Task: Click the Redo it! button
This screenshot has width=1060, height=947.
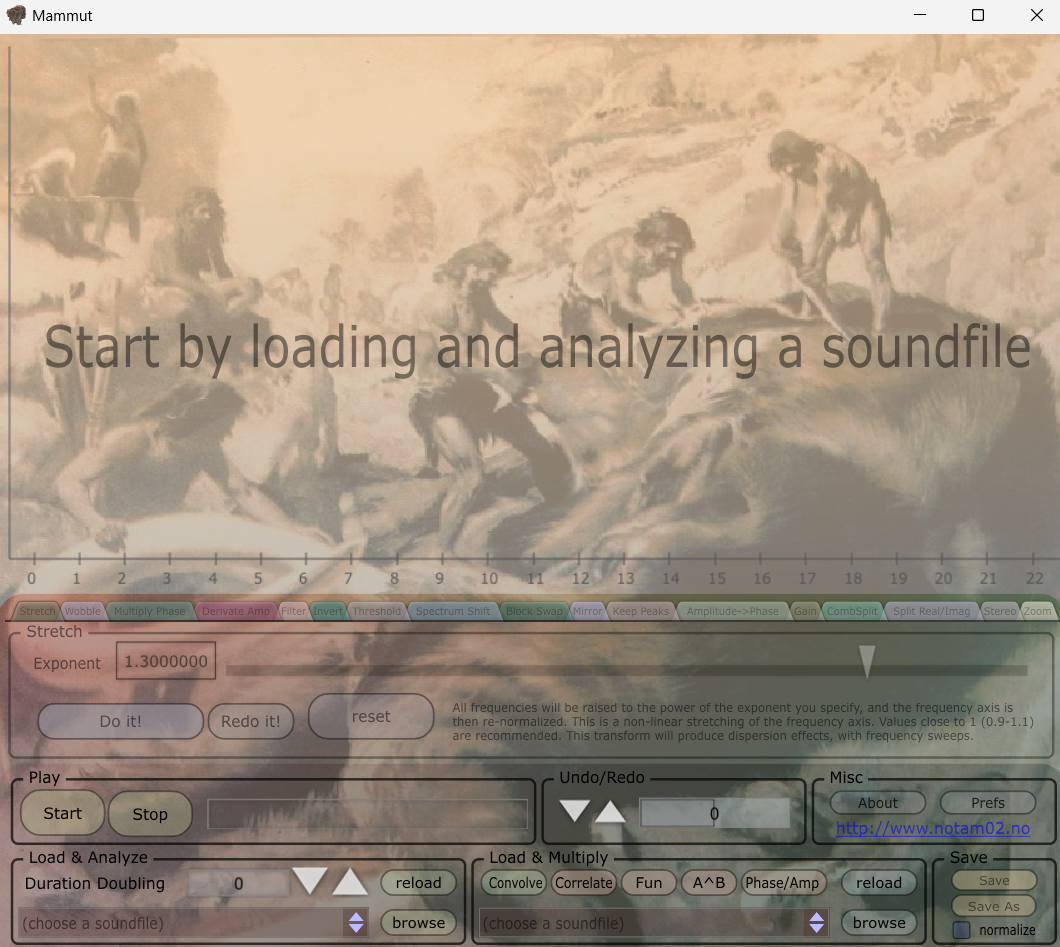Action: (x=251, y=721)
